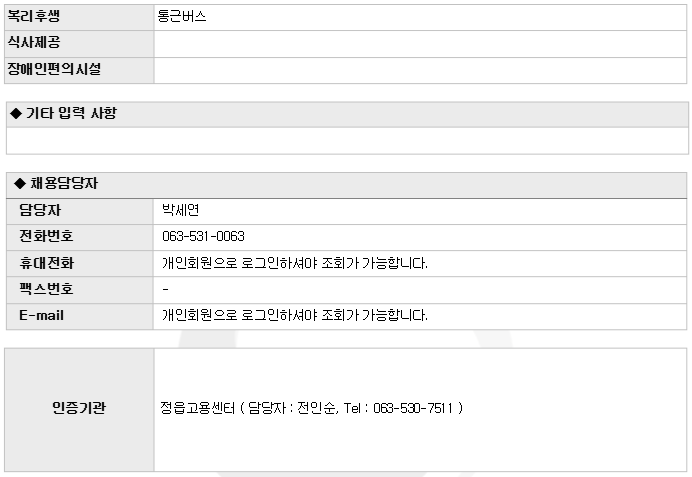Click the 기타 입력 사항 section header text
The width and height of the screenshot is (692, 477).
[x=71, y=114]
